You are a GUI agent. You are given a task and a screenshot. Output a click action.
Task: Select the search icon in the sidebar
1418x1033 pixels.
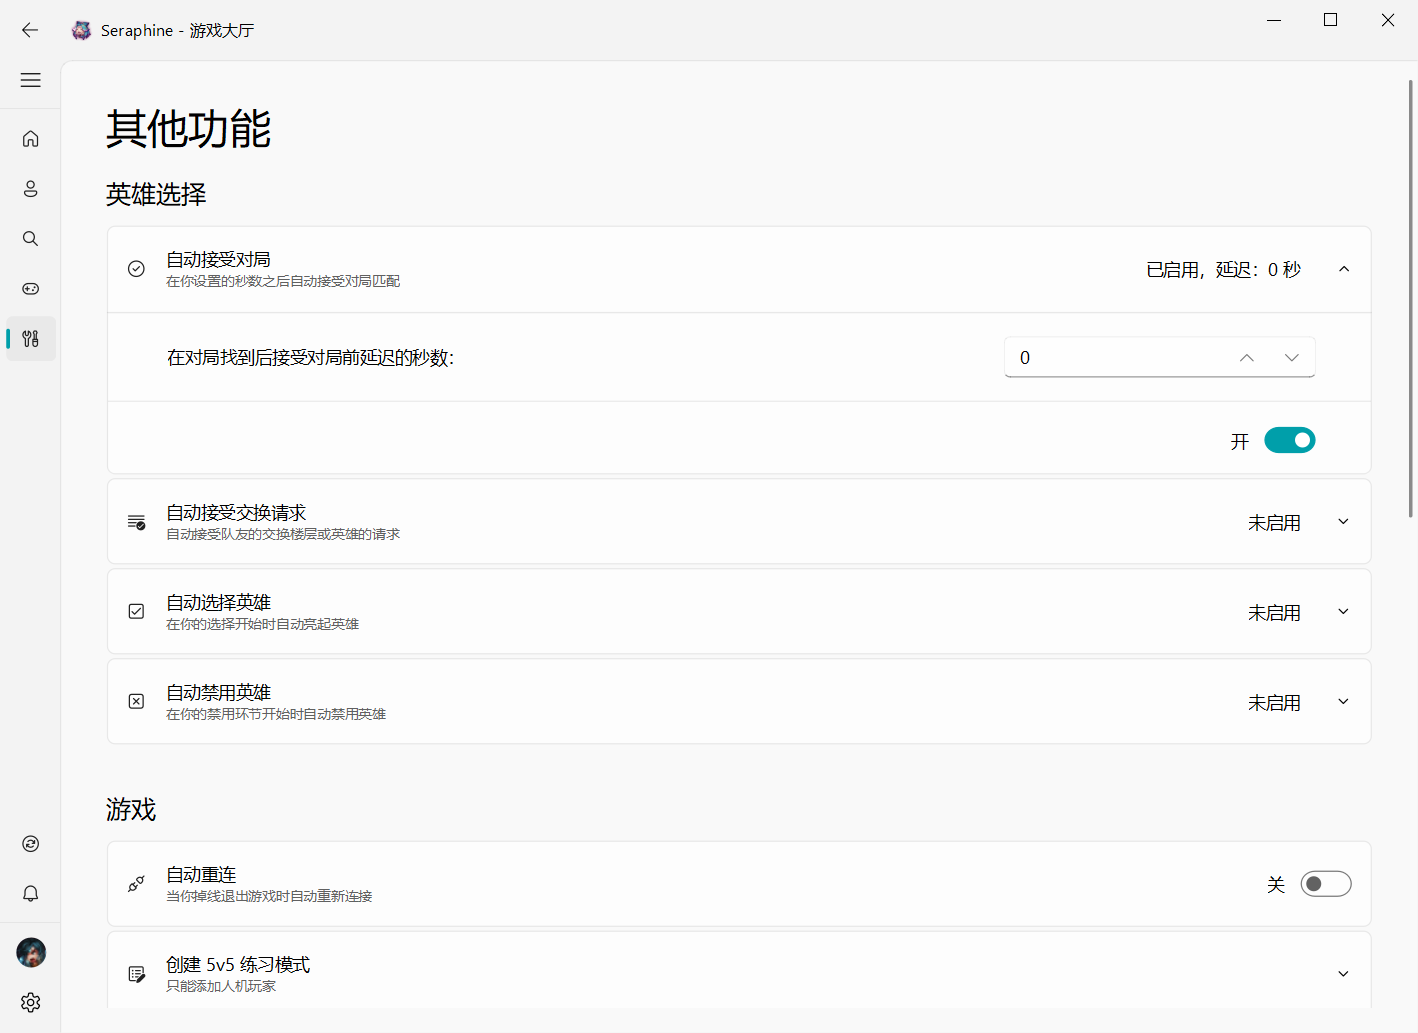pyautogui.click(x=30, y=238)
